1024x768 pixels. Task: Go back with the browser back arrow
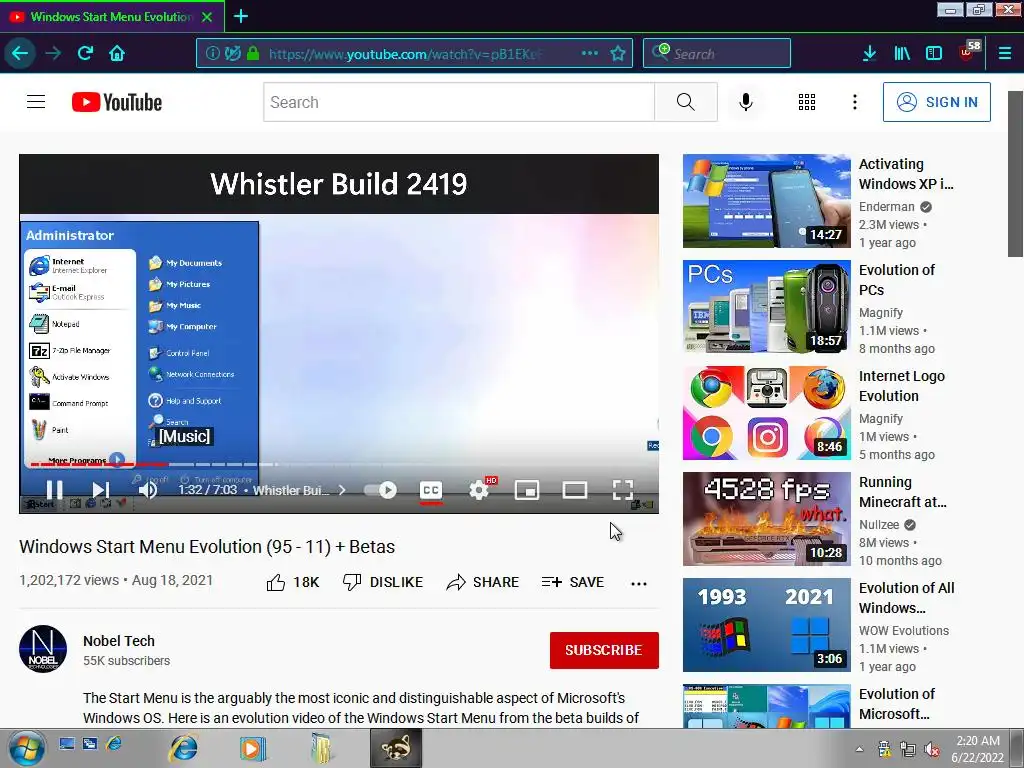(x=20, y=53)
